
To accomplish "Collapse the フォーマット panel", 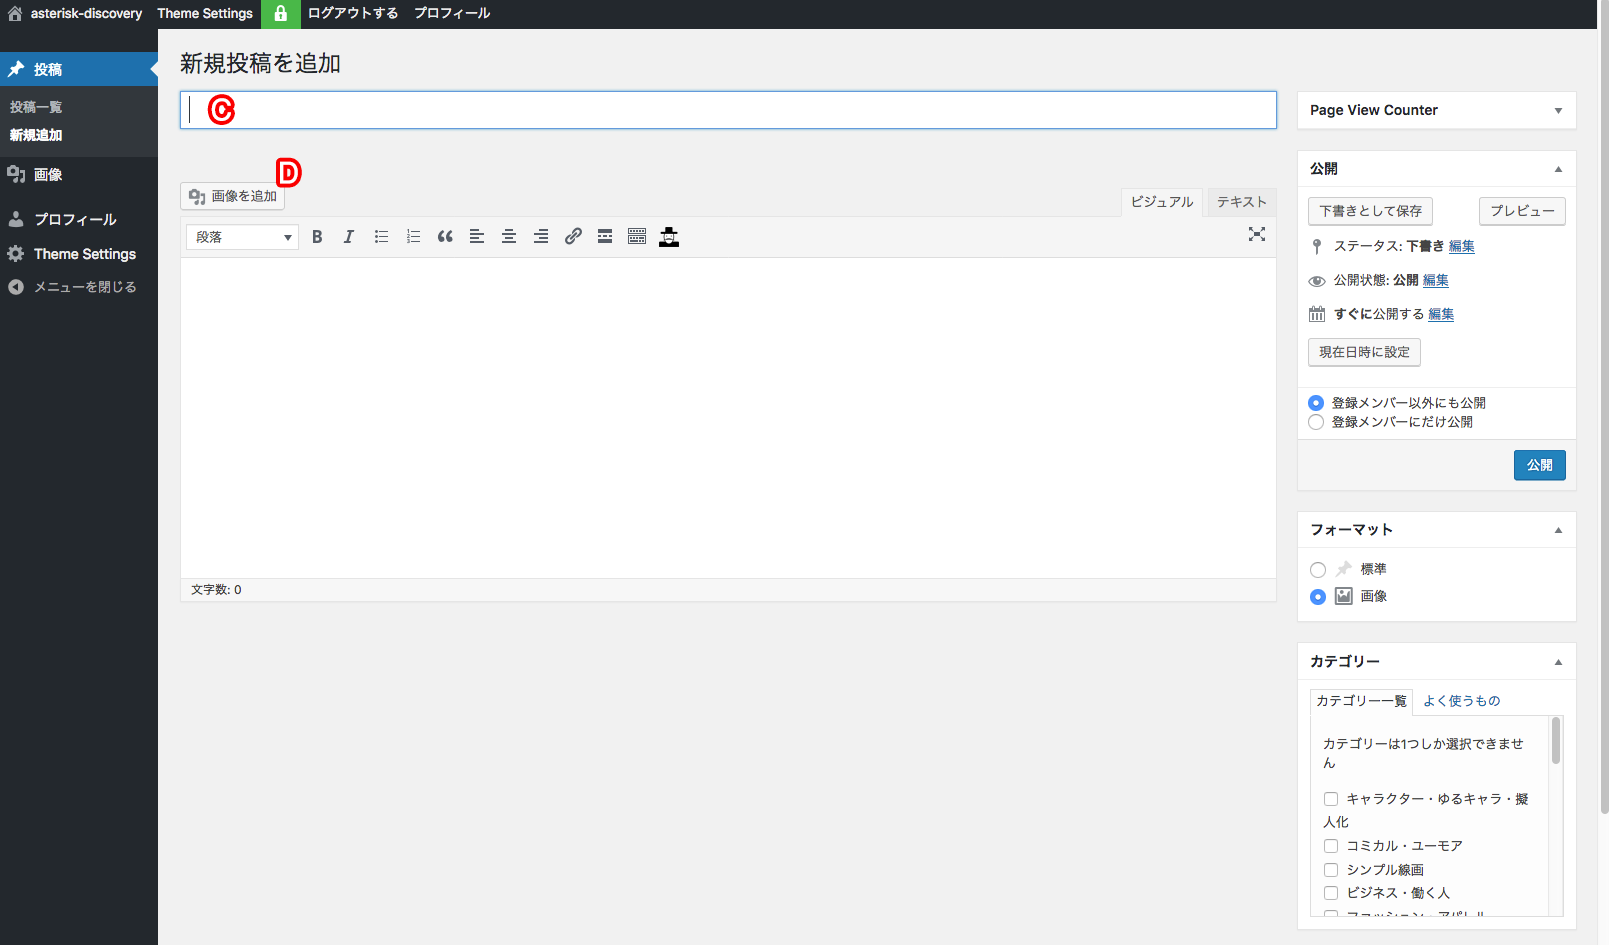I will (1558, 530).
